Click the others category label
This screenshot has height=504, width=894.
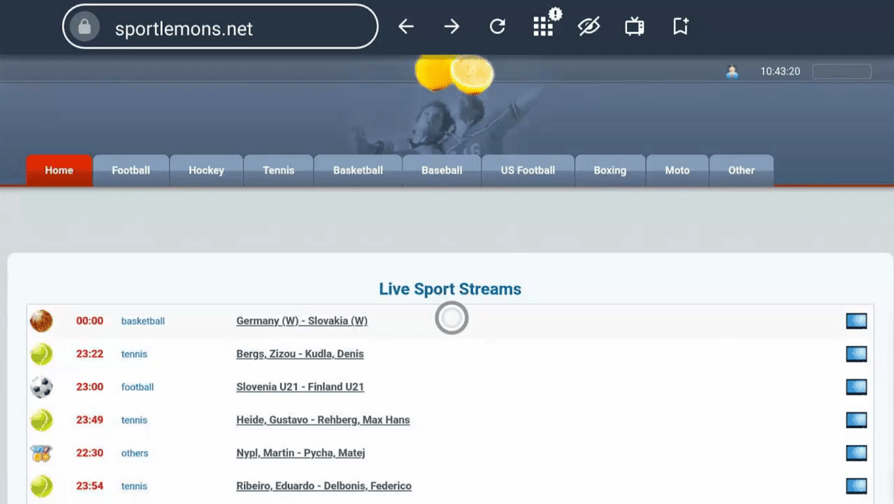pos(135,453)
